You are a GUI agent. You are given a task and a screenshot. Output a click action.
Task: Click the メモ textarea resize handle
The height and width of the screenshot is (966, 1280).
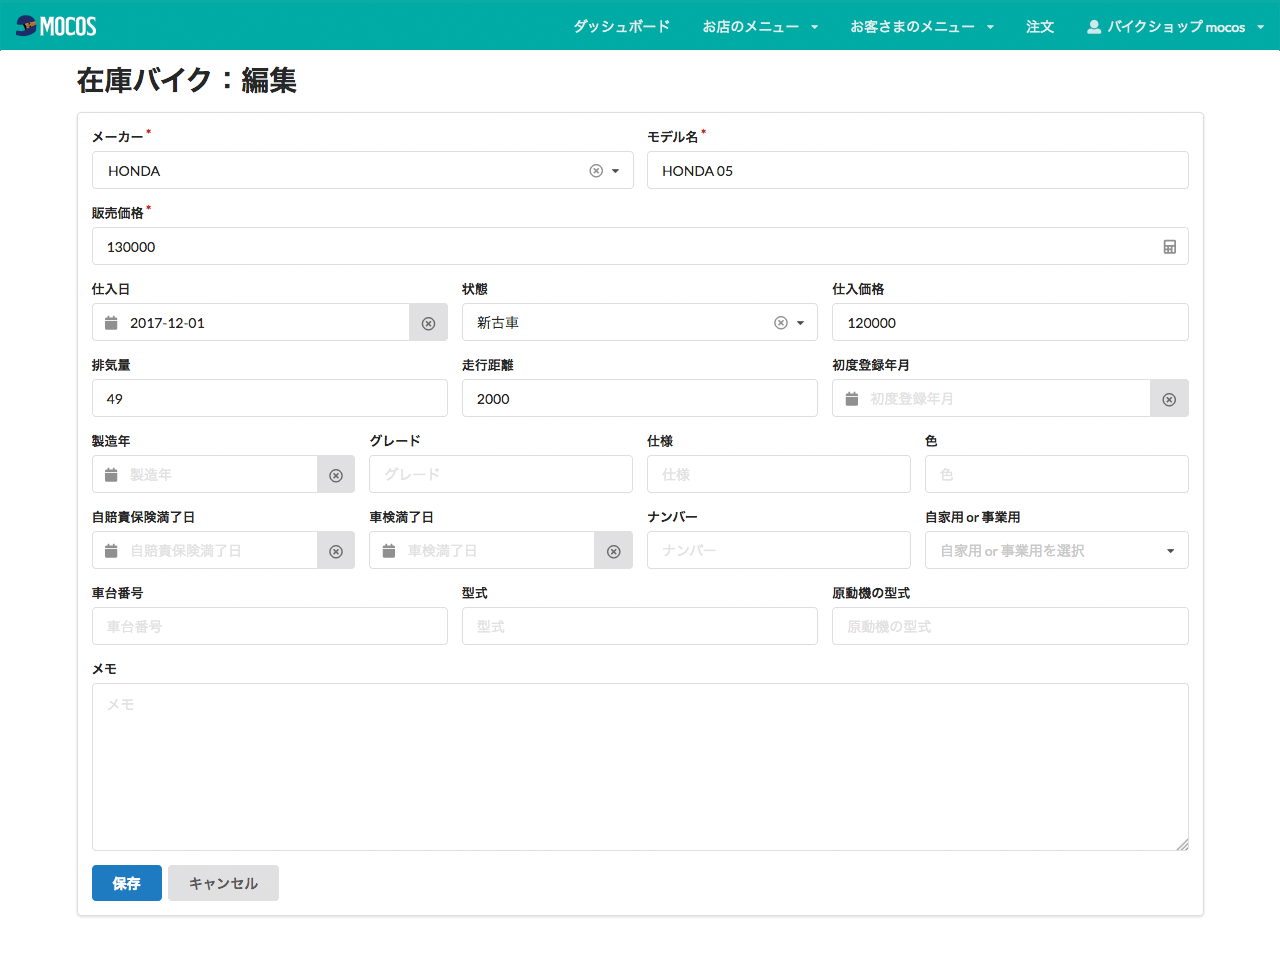1182,844
